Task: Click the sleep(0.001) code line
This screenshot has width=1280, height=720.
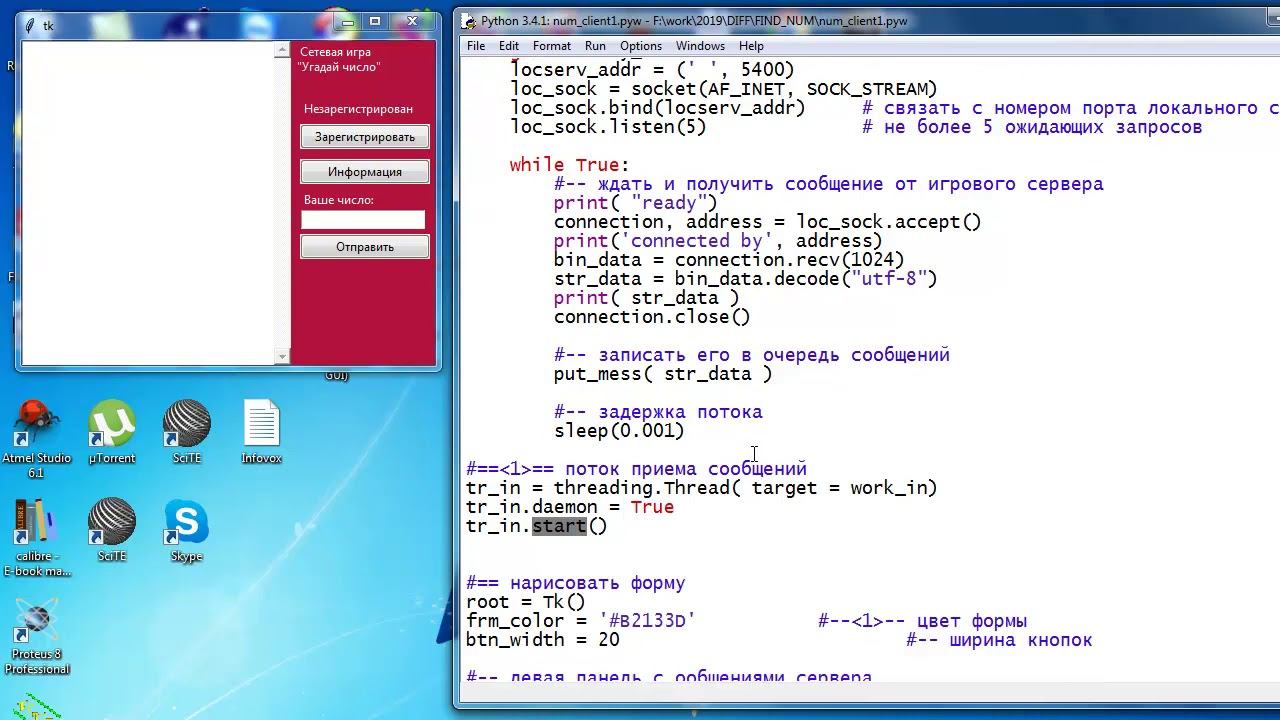Action: [x=619, y=431]
